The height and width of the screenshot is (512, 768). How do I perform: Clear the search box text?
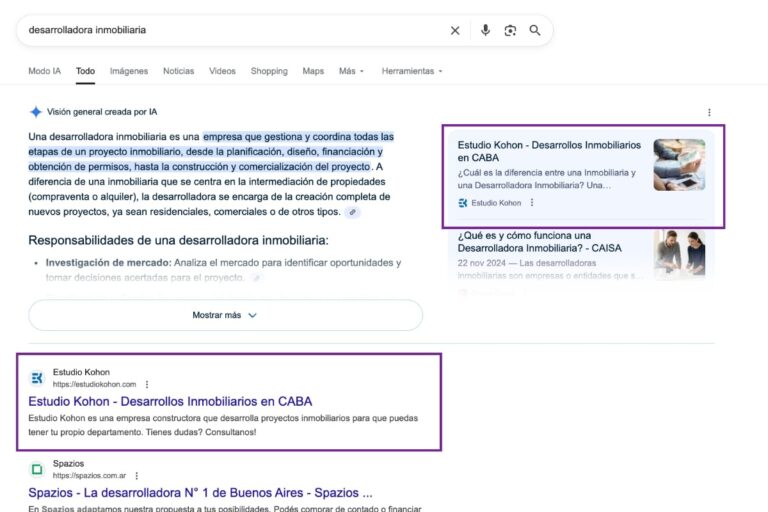(455, 30)
